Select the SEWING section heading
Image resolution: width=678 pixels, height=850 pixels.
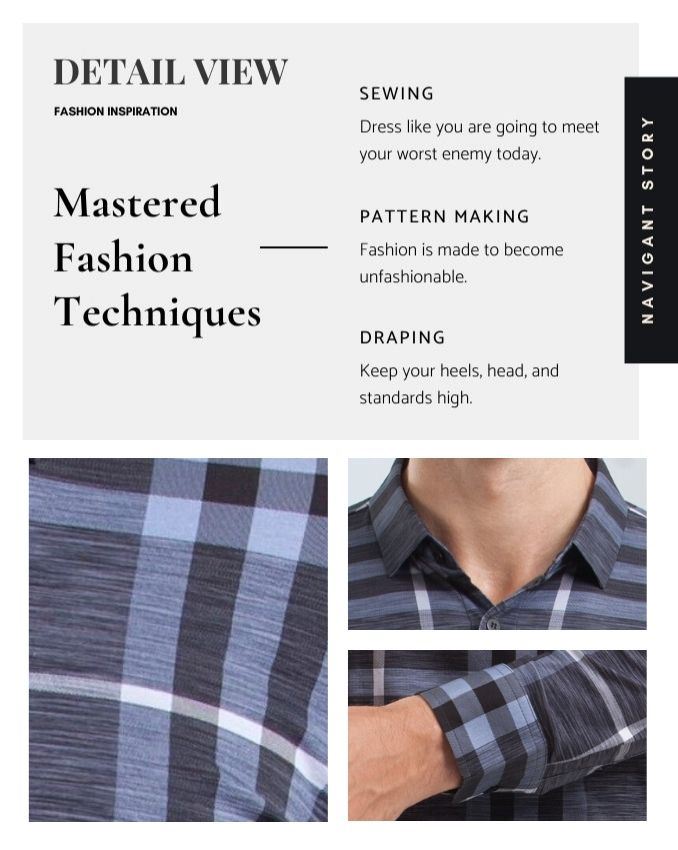(397, 93)
